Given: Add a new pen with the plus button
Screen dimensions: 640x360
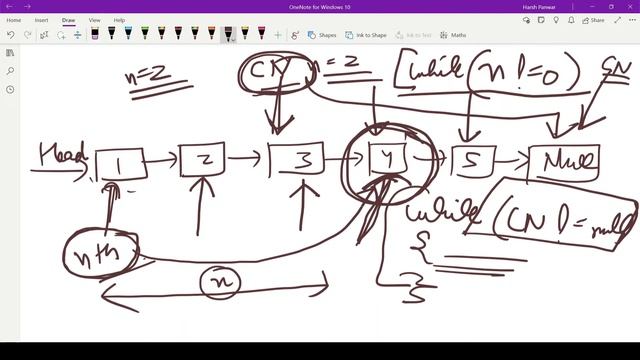Looking at the screenshot, I should pyautogui.click(x=278, y=35).
